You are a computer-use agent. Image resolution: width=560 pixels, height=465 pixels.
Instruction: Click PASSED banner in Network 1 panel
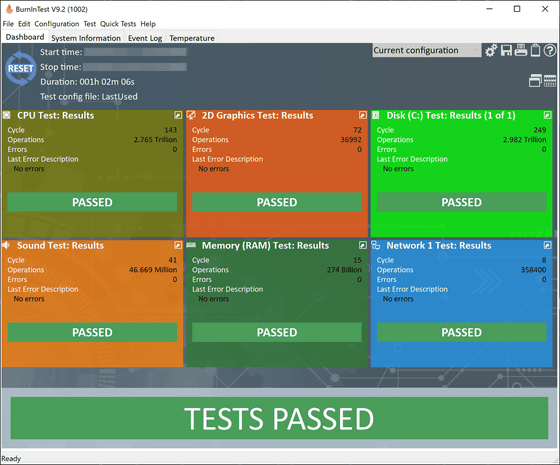461,332
